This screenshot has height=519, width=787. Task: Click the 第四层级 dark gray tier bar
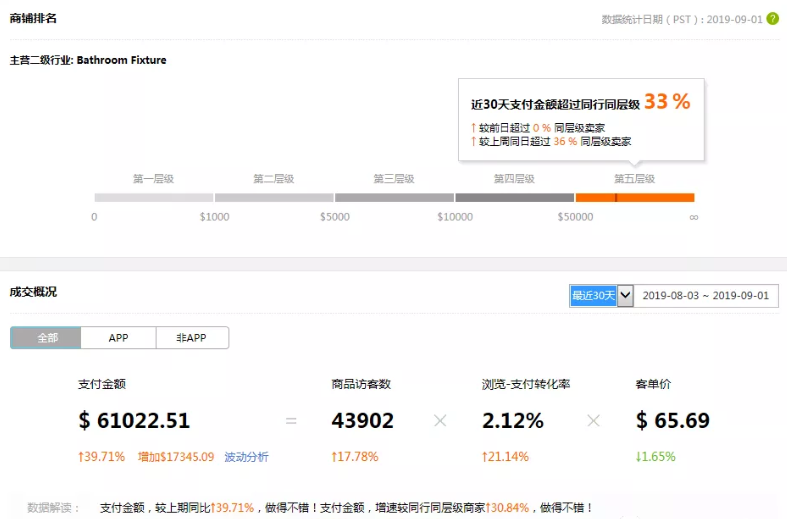(514, 198)
